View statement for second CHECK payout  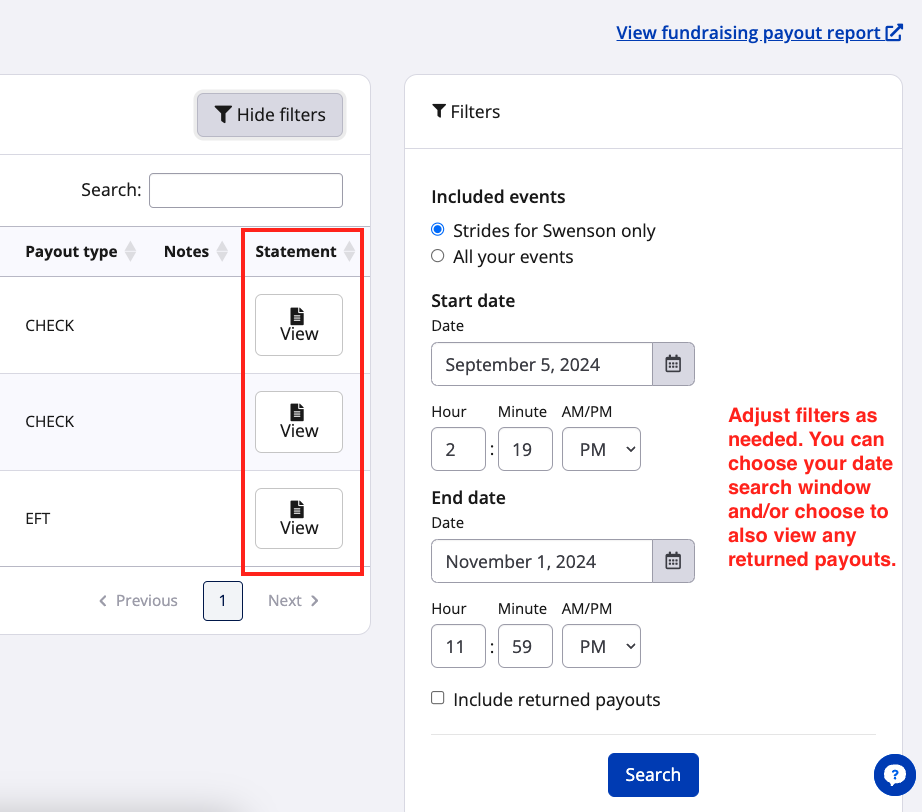298,422
